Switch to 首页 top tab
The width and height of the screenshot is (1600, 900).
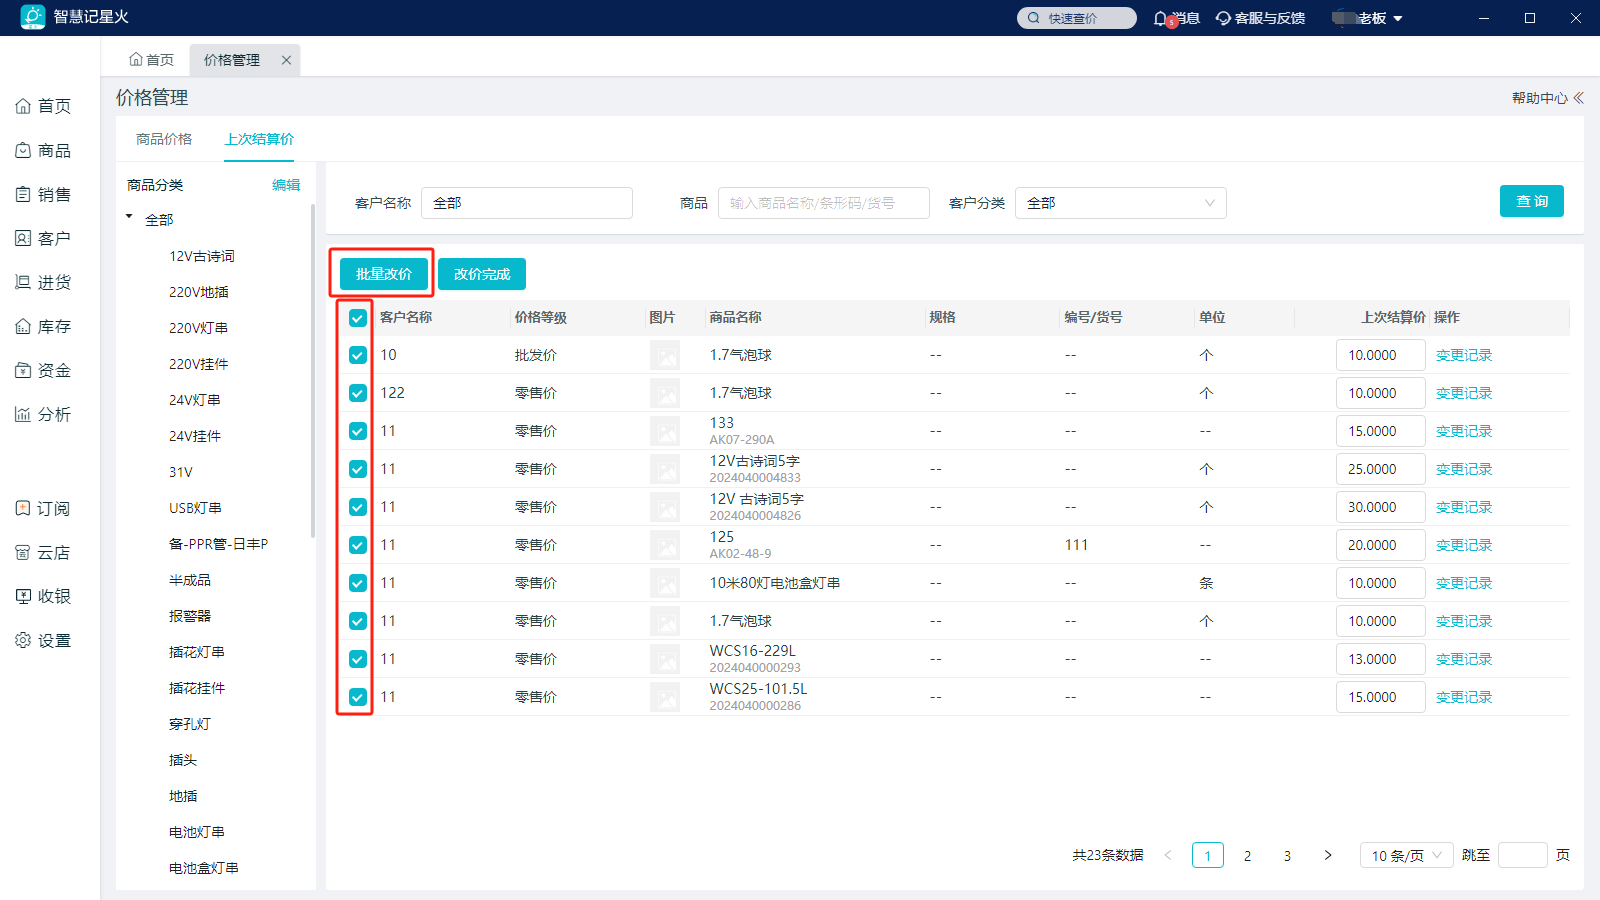coord(152,60)
